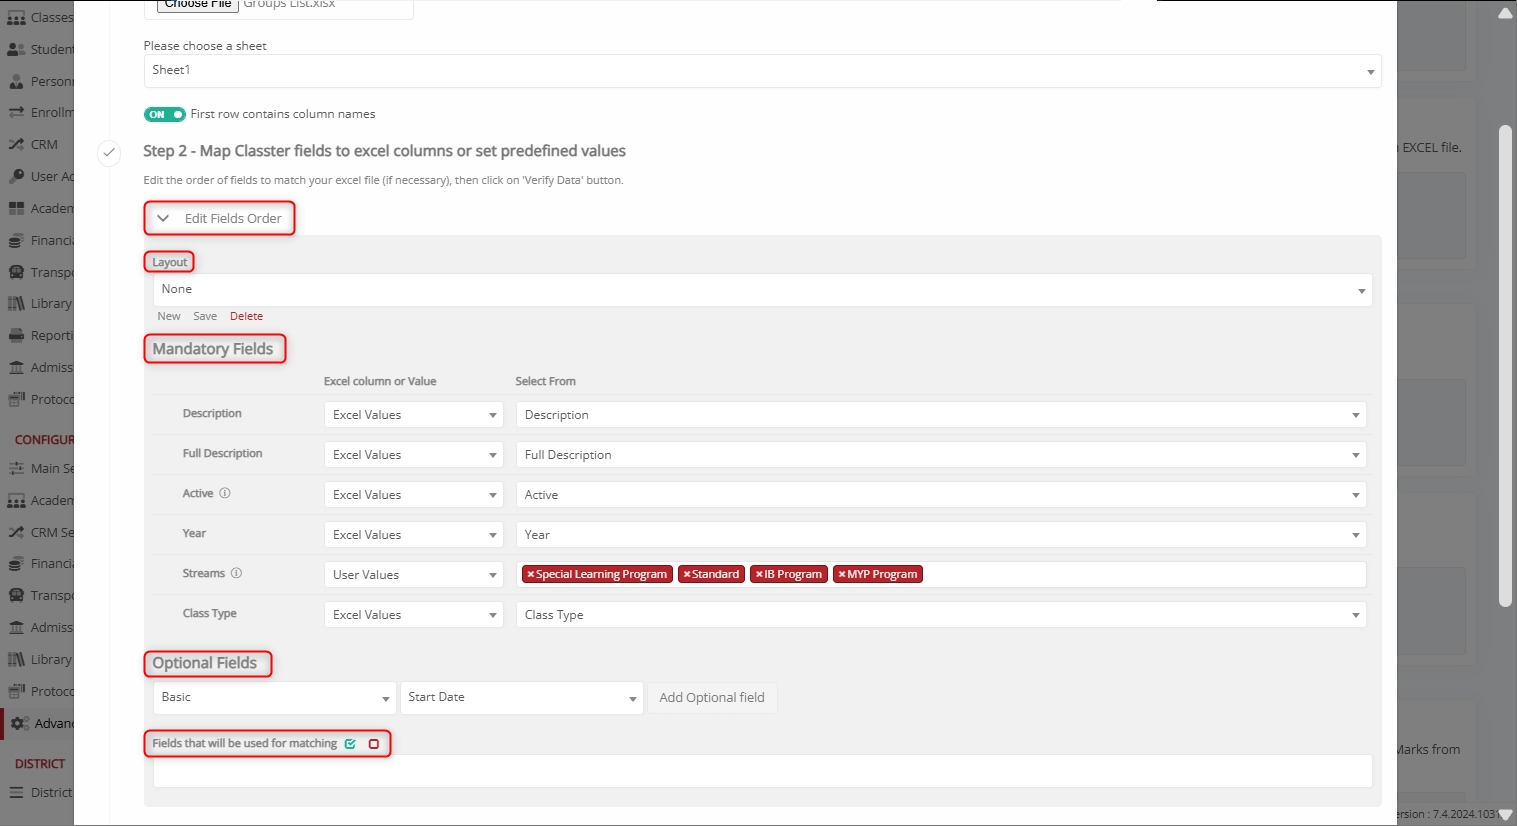Click the Step 2 checkmark circle icon
Viewport: 1517px width, 826px height.
[x=109, y=153]
